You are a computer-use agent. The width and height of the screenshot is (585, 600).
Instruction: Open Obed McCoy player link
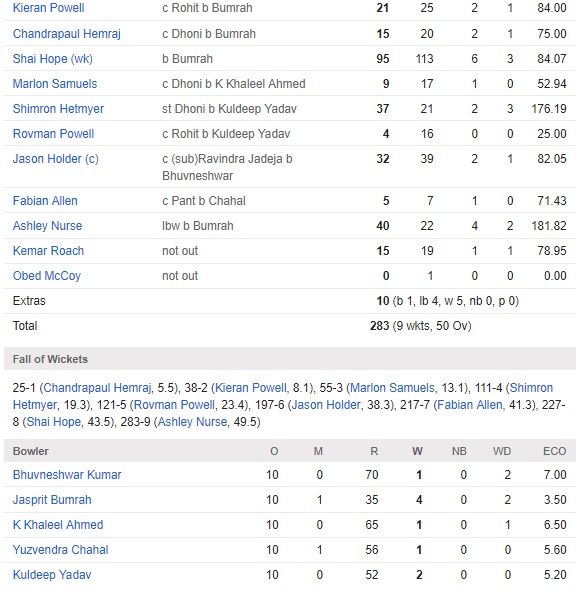coord(47,276)
